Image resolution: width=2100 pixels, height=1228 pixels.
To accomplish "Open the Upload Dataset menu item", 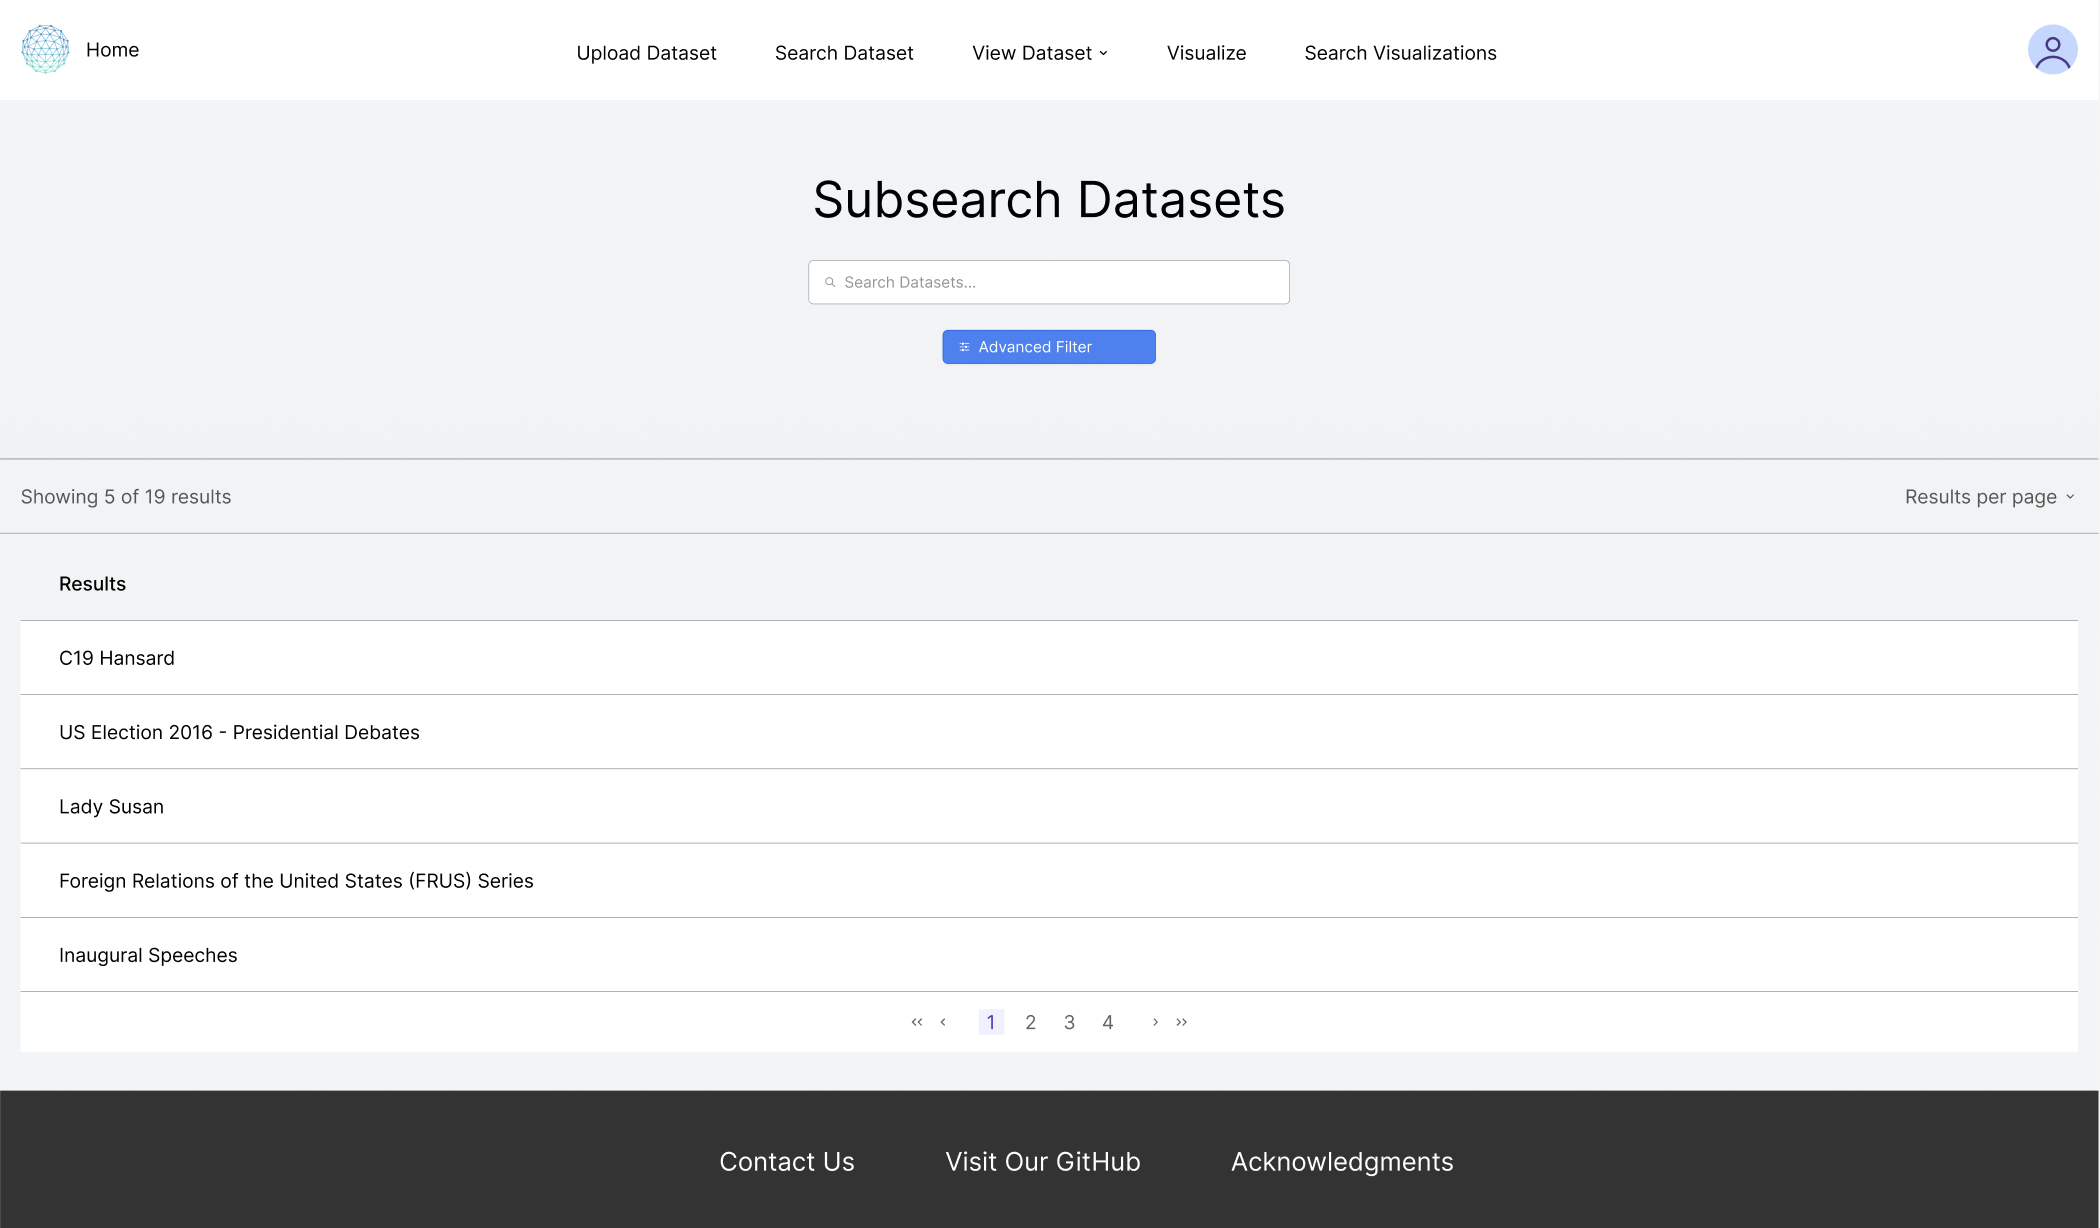I will [x=646, y=53].
